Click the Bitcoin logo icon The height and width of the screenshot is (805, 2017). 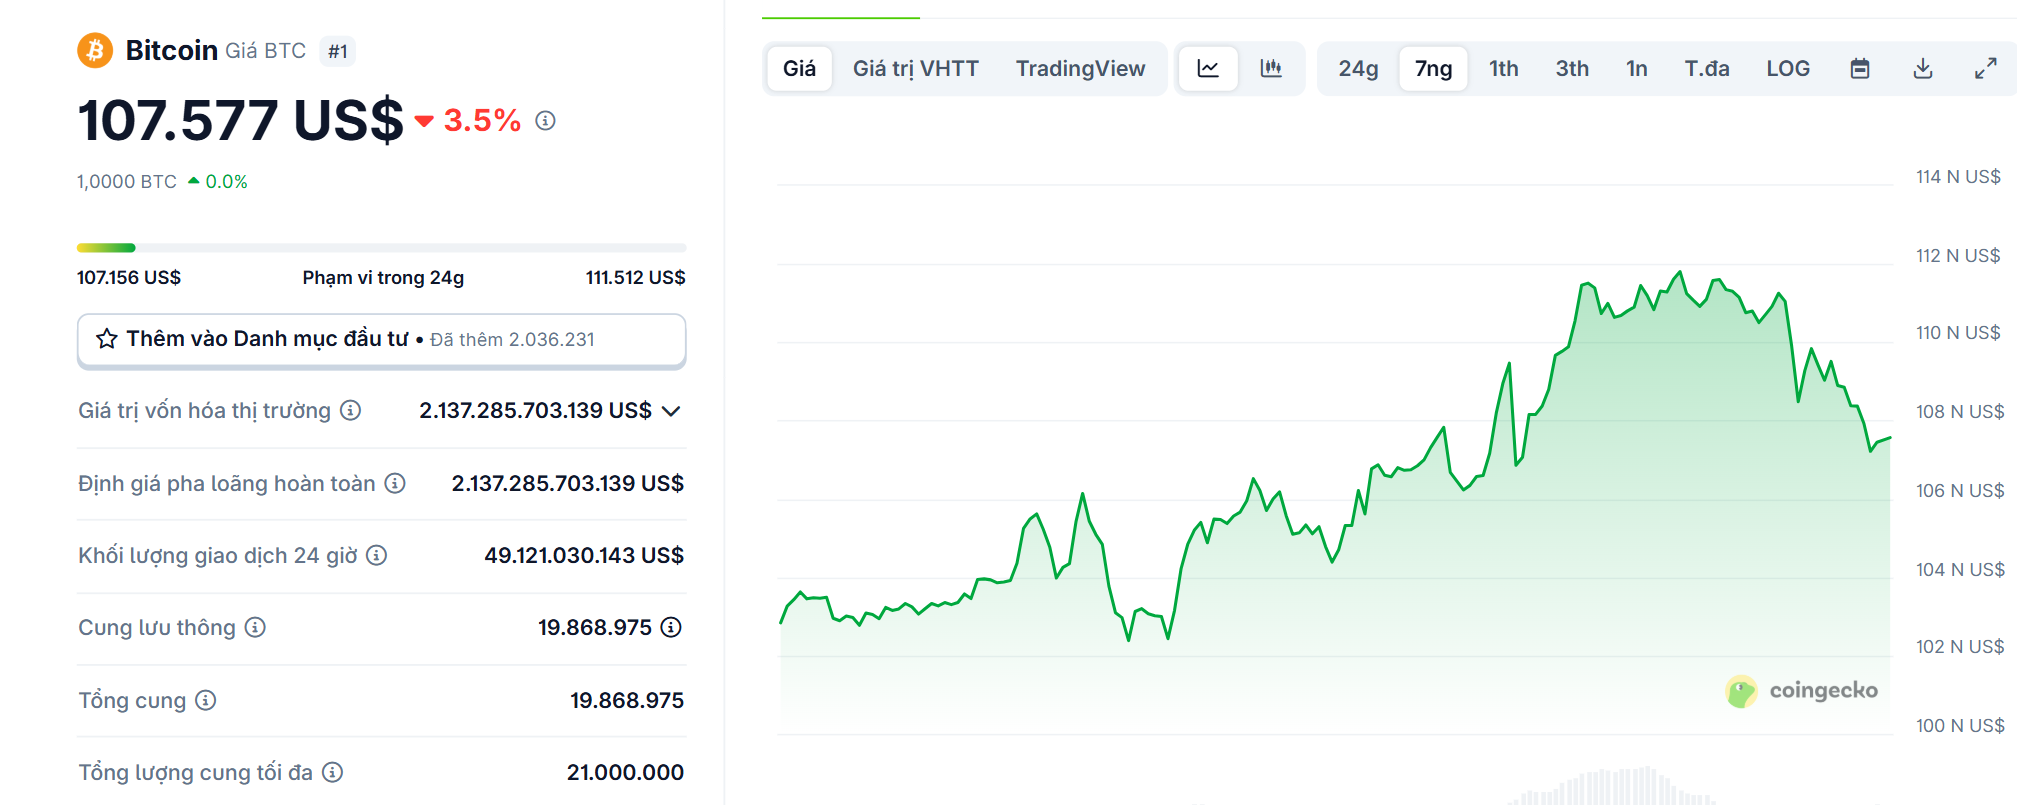coord(95,50)
